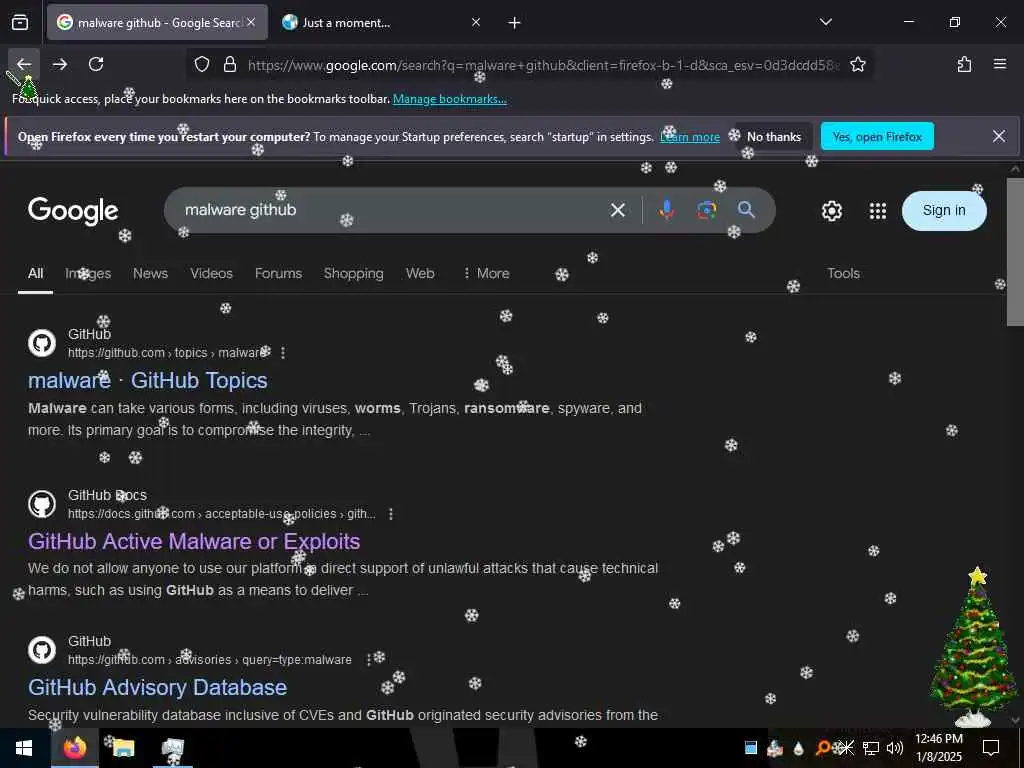1024x768 pixels.
Task: Open the Firefox extensions puzzle icon
Action: [x=964, y=64]
